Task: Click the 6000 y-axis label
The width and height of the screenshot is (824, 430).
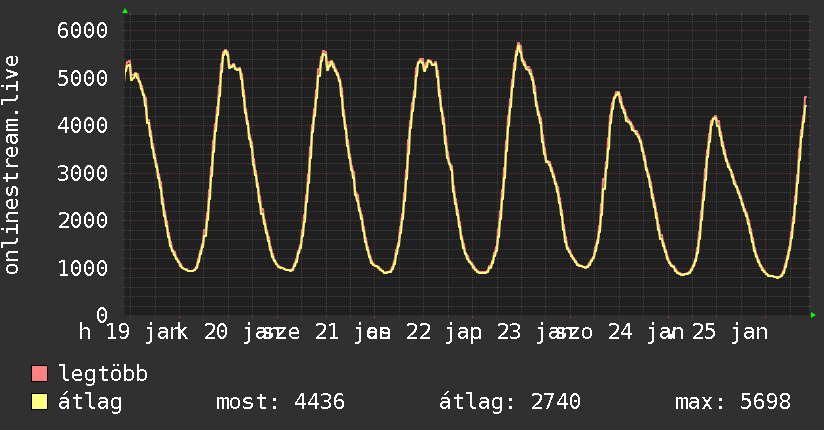Action: tap(83, 30)
